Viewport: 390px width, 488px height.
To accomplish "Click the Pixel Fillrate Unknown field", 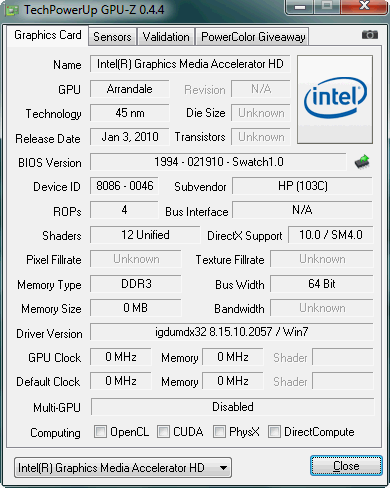I will point(136,259).
